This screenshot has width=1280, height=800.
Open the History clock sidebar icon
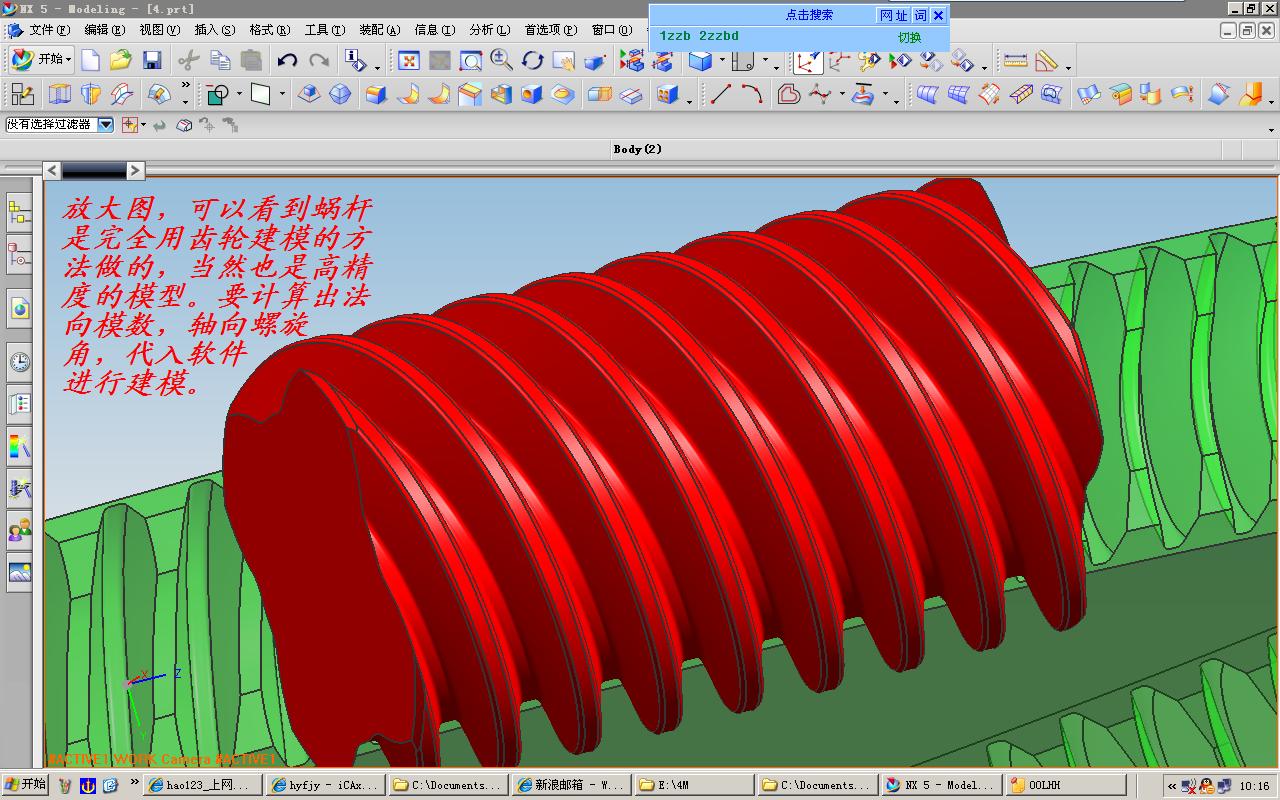click(x=19, y=361)
